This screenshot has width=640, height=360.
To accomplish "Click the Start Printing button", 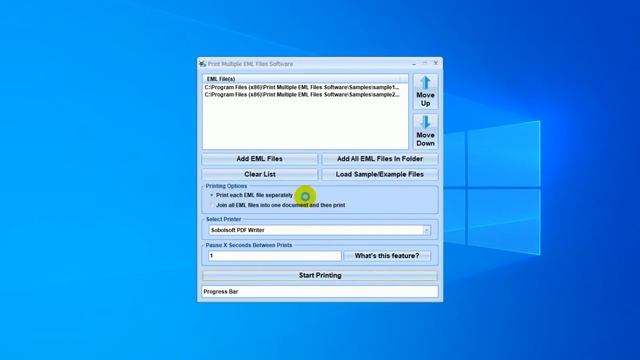I will coord(320,276).
